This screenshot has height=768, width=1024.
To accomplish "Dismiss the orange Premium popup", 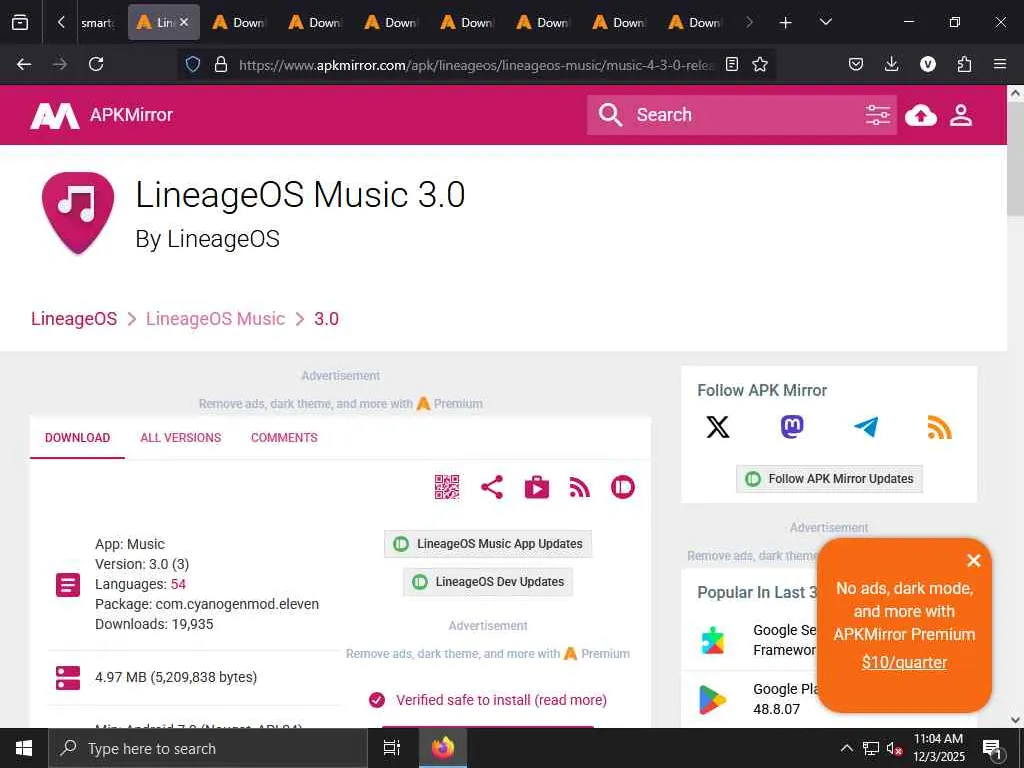I will coord(974,560).
